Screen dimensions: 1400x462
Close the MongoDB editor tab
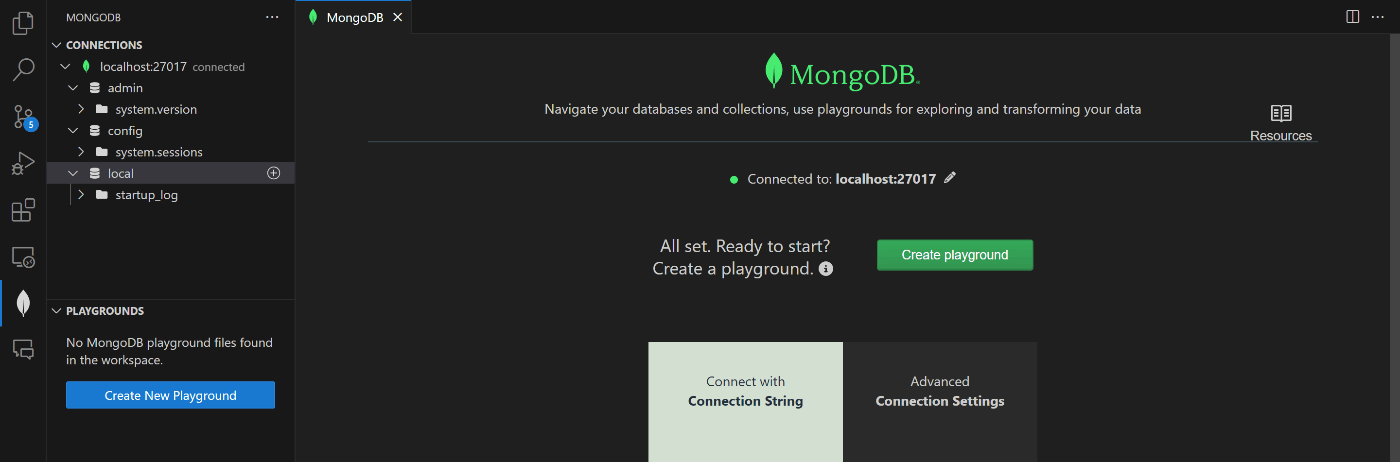(397, 17)
